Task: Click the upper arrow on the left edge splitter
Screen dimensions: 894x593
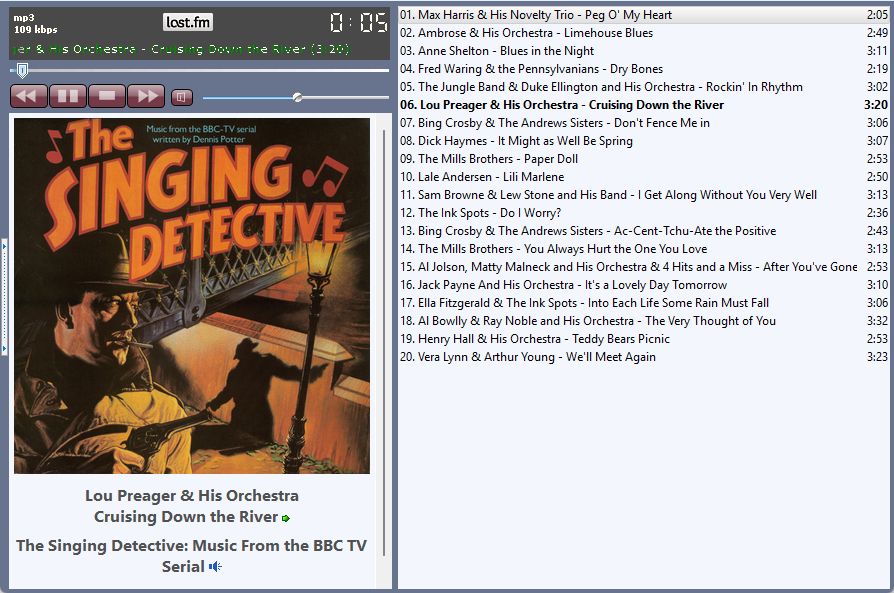Action: [x=4, y=247]
